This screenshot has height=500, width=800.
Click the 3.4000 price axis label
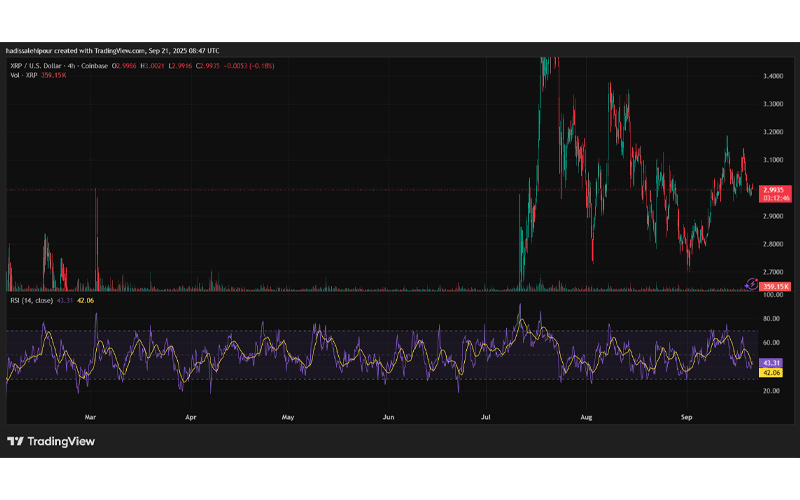click(773, 76)
